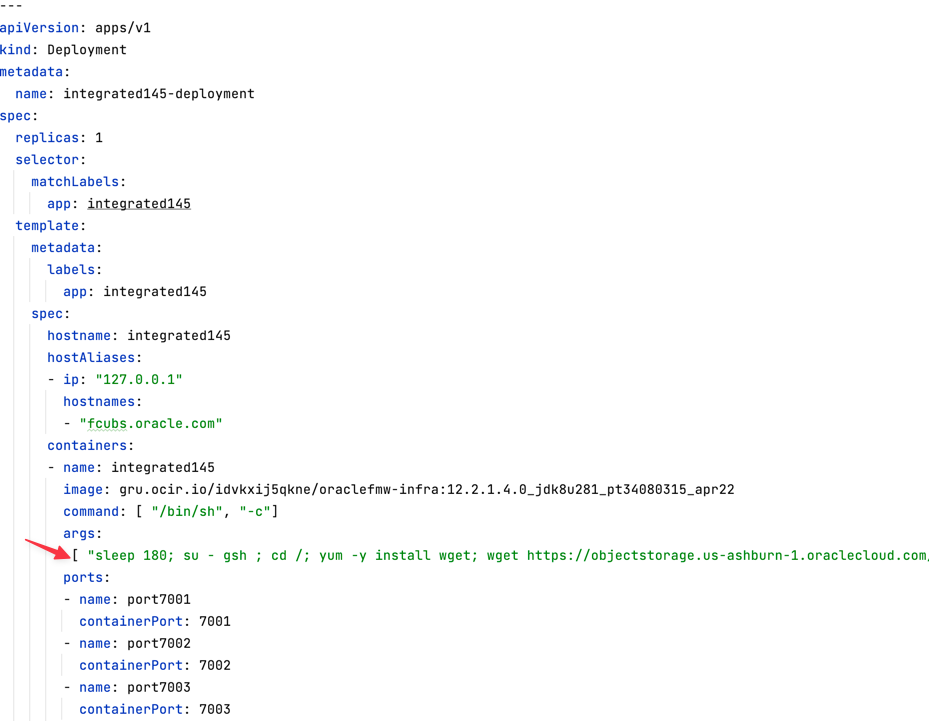
Task: Click the containerPort 7002 value
Action: tap(214, 665)
